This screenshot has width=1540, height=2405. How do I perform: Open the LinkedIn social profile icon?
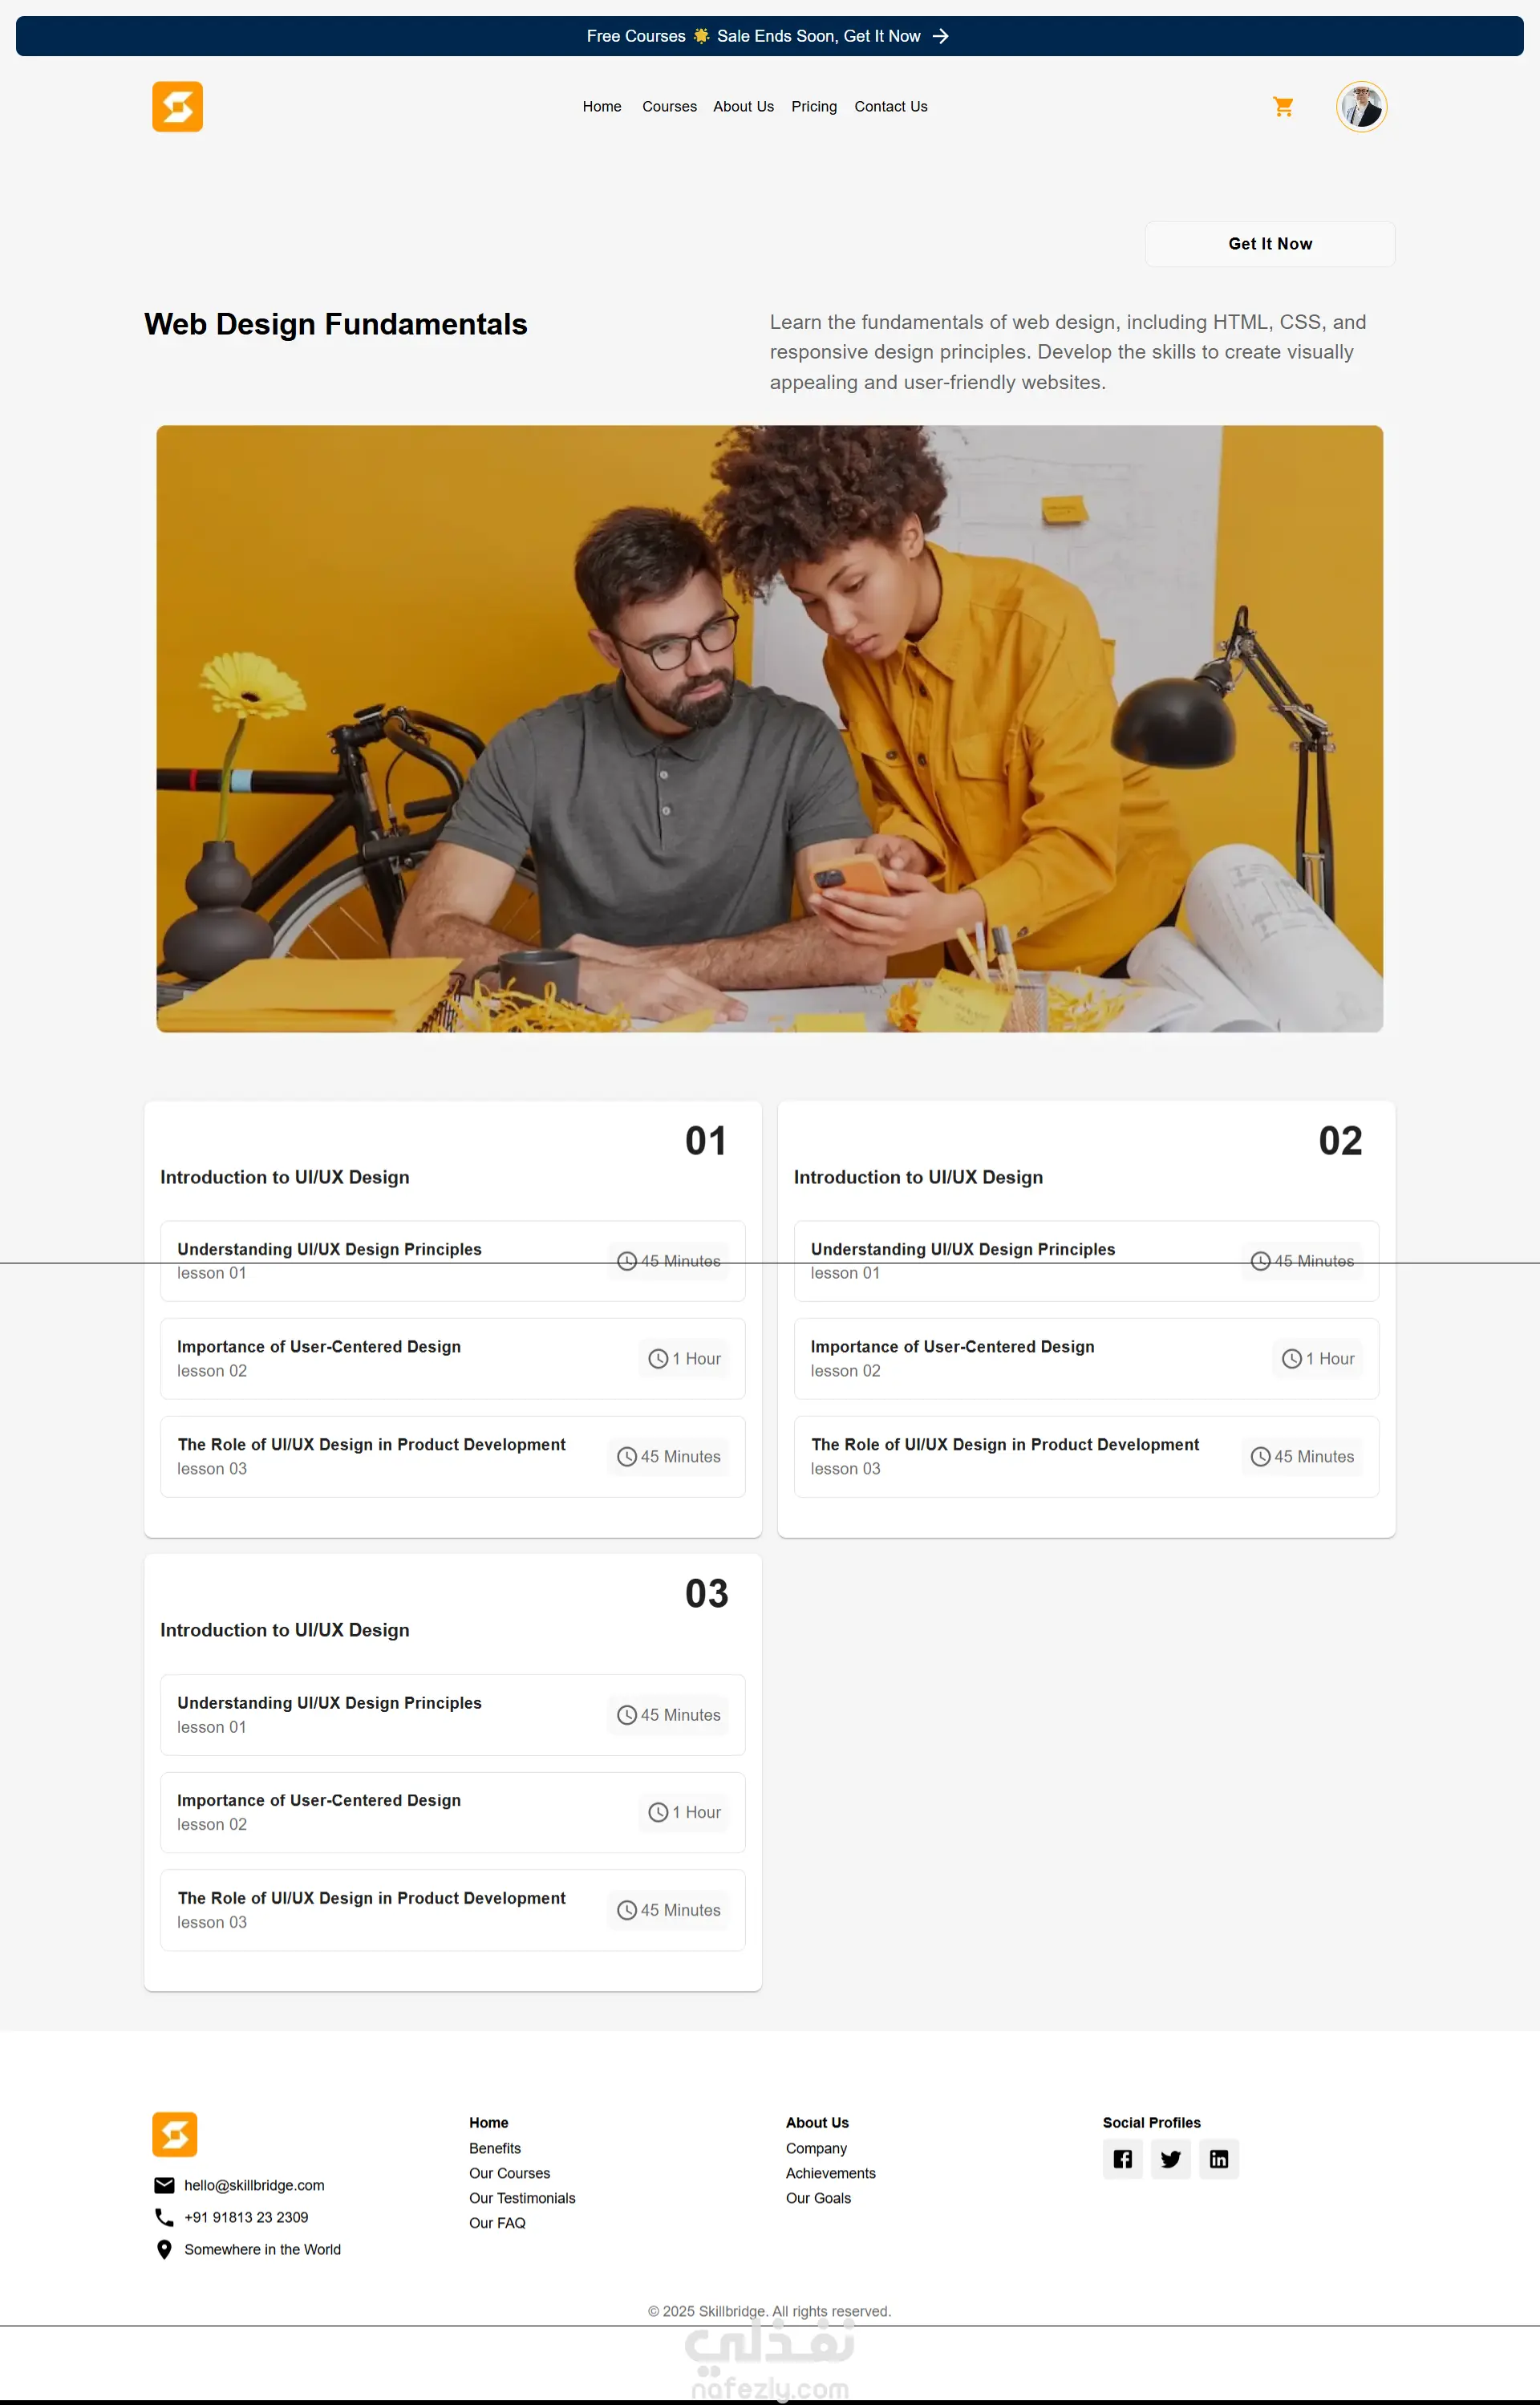pos(1218,2159)
